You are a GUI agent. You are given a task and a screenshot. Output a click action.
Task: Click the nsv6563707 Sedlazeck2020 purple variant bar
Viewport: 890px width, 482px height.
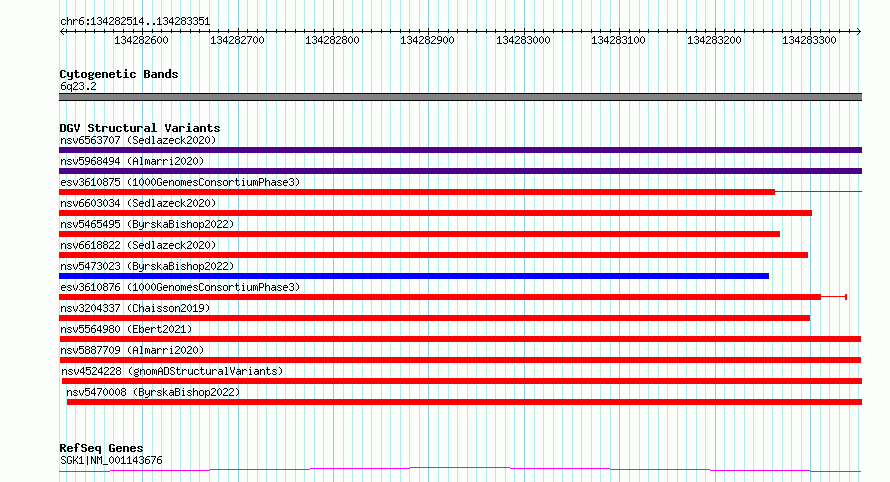coord(460,150)
